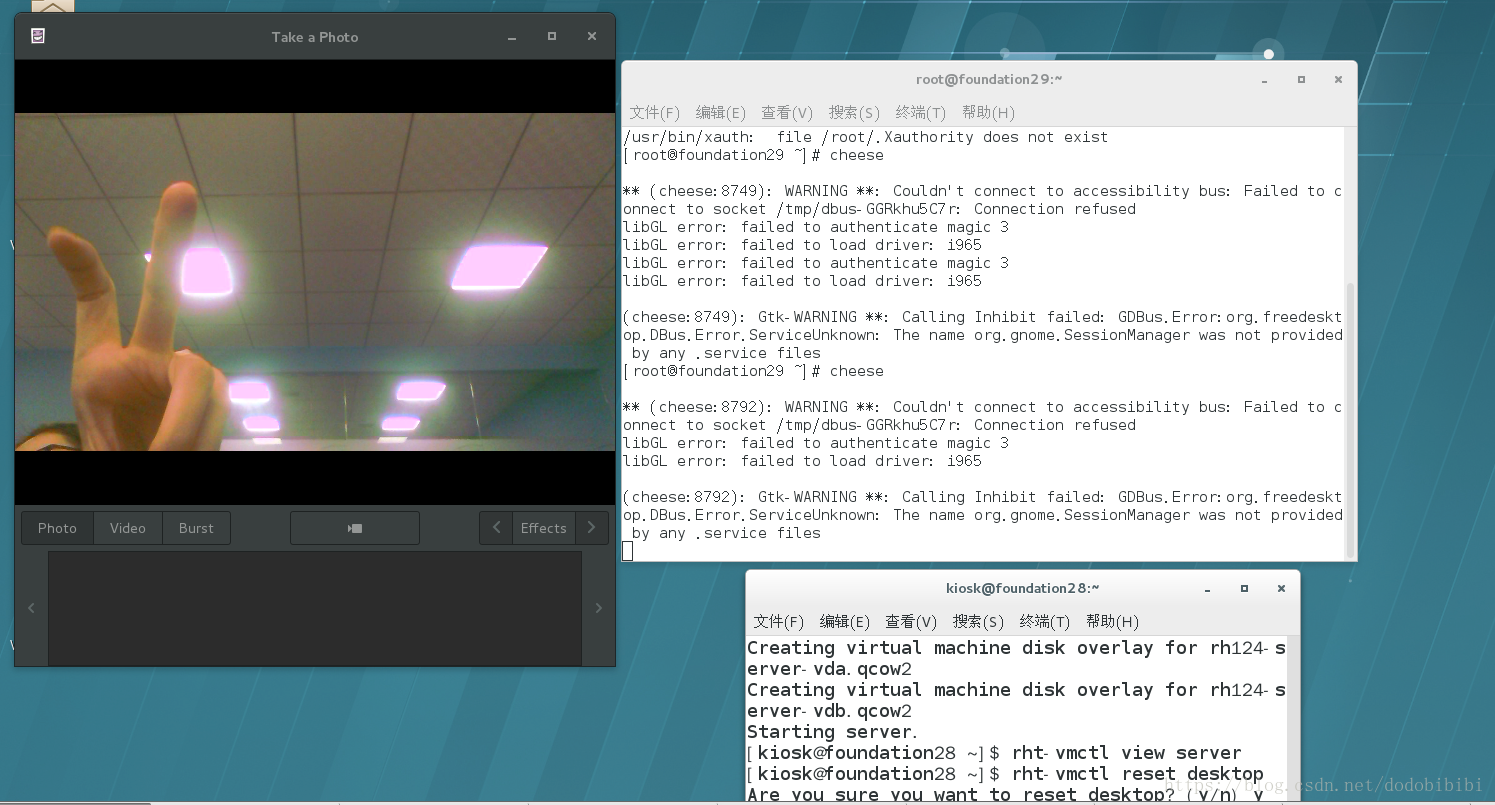Move thumbnail strip right with the arrow
The width and height of the screenshot is (1495, 805).
599,608
